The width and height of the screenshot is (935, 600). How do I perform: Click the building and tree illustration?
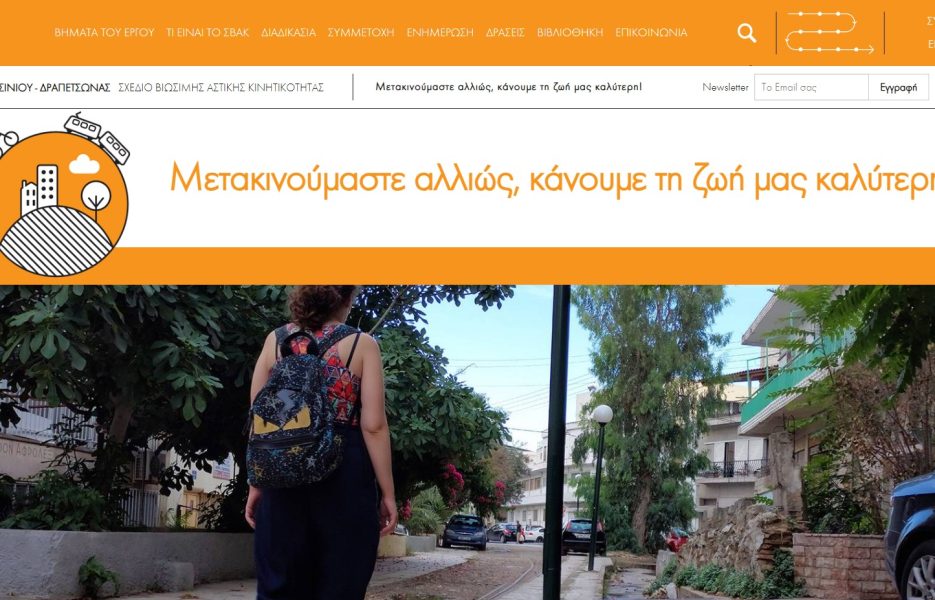point(66,191)
